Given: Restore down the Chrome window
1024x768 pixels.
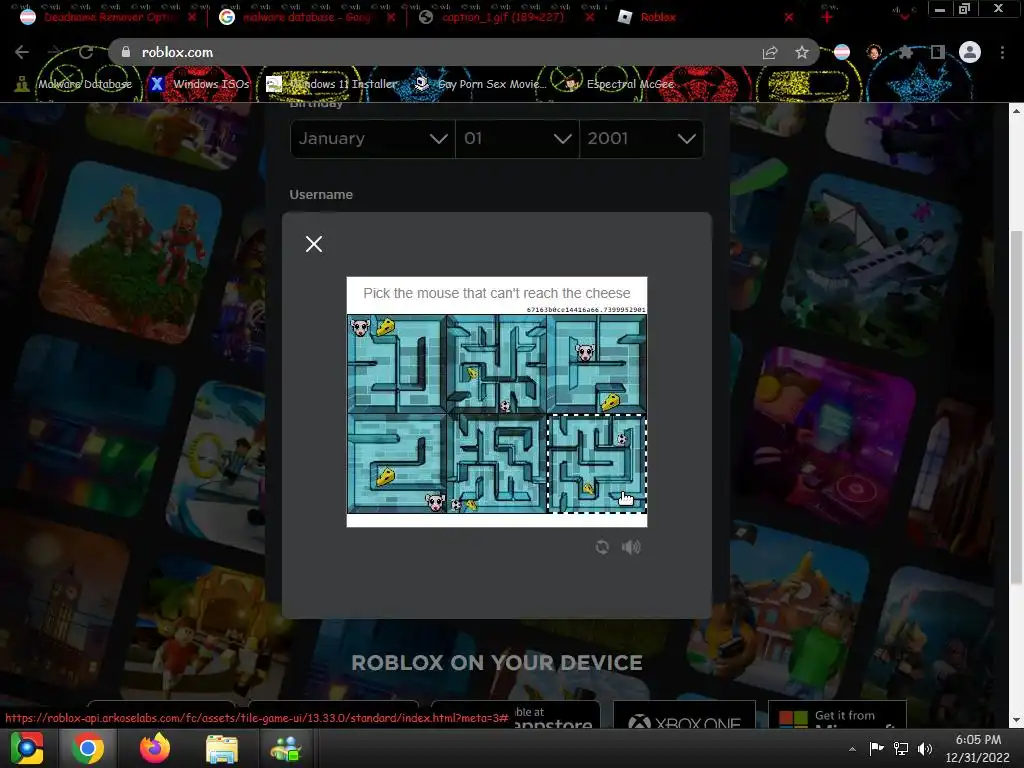Looking at the screenshot, I should pyautogui.click(x=964, y=9).
